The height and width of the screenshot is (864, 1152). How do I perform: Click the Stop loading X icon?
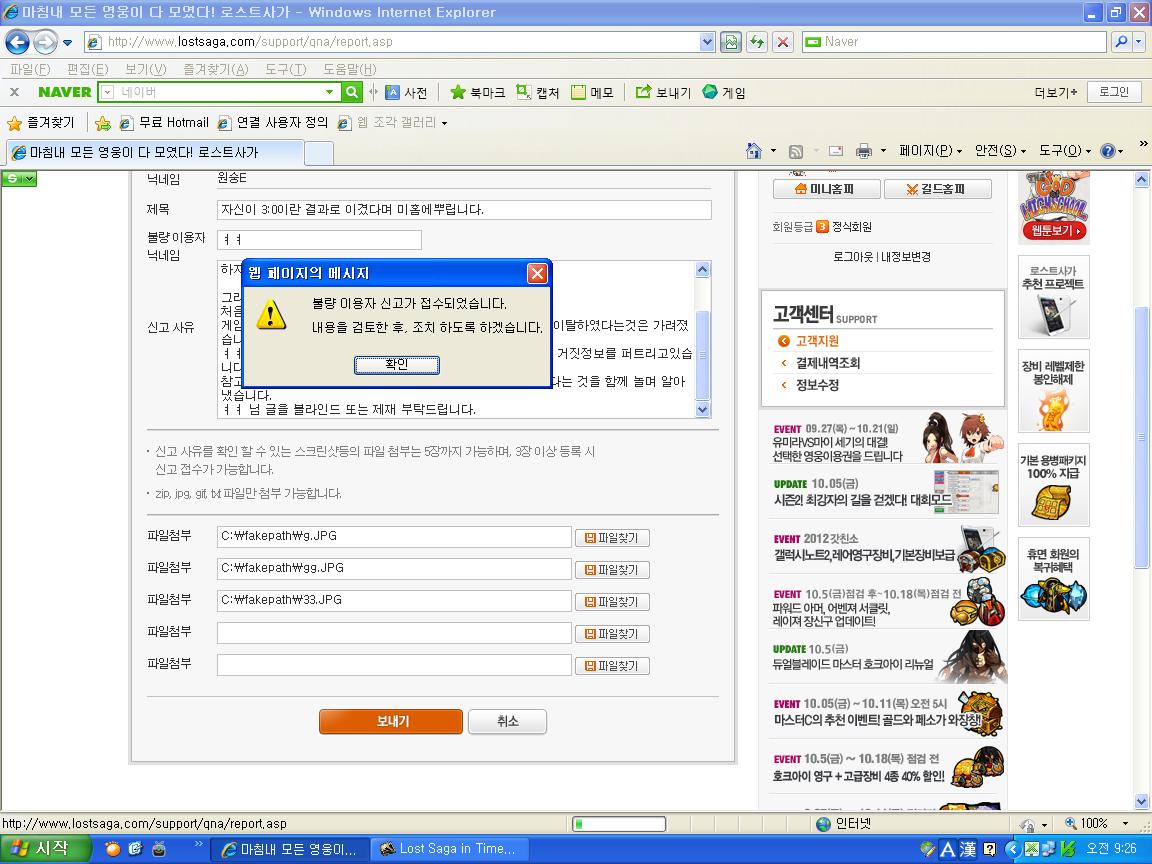[x=783, y=42]
